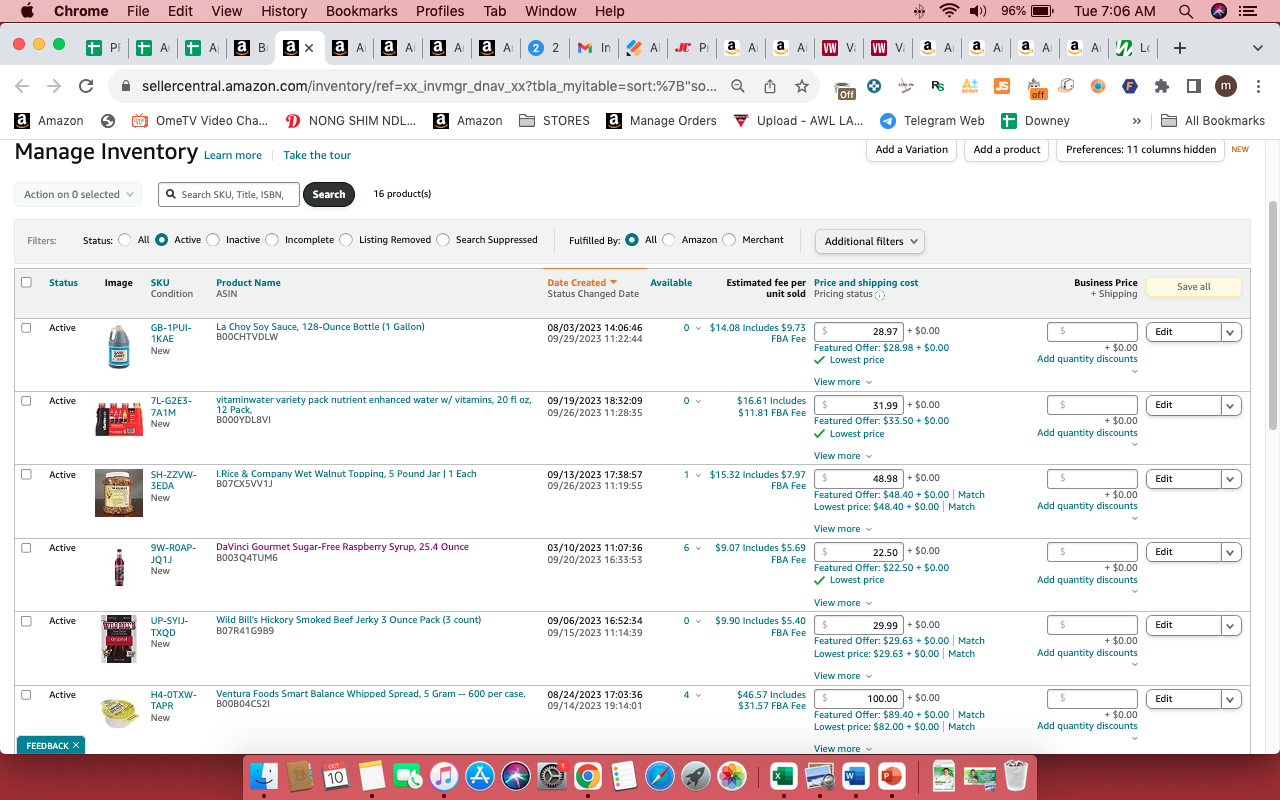Sort by the Date Created column
The width and height of the screenshot is (1280, 800).
point(581,283)
